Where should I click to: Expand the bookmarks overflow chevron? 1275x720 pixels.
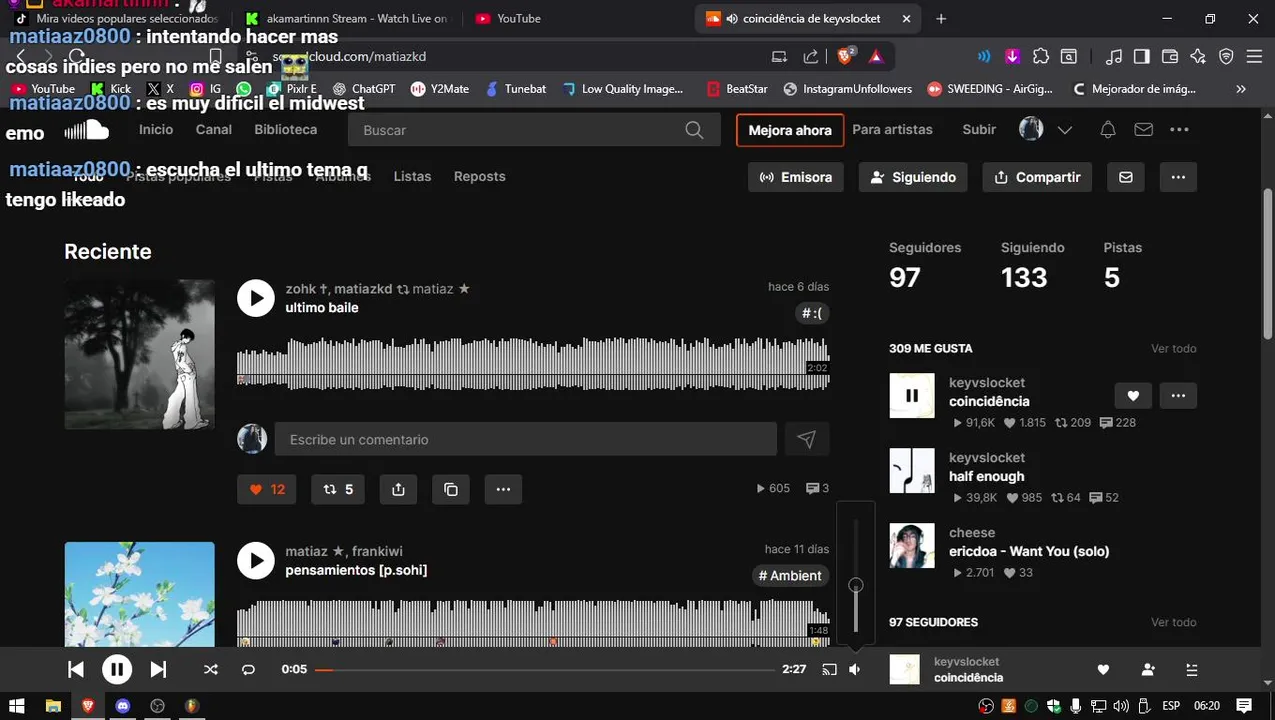click(1241, 89)
